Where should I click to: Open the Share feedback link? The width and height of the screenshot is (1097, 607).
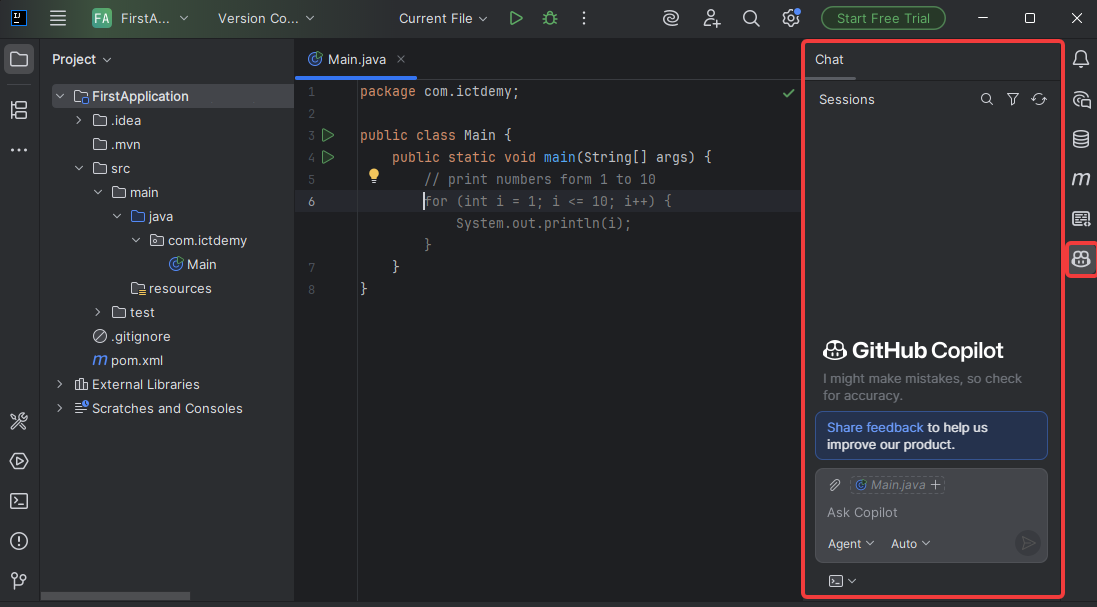(875, 427)
